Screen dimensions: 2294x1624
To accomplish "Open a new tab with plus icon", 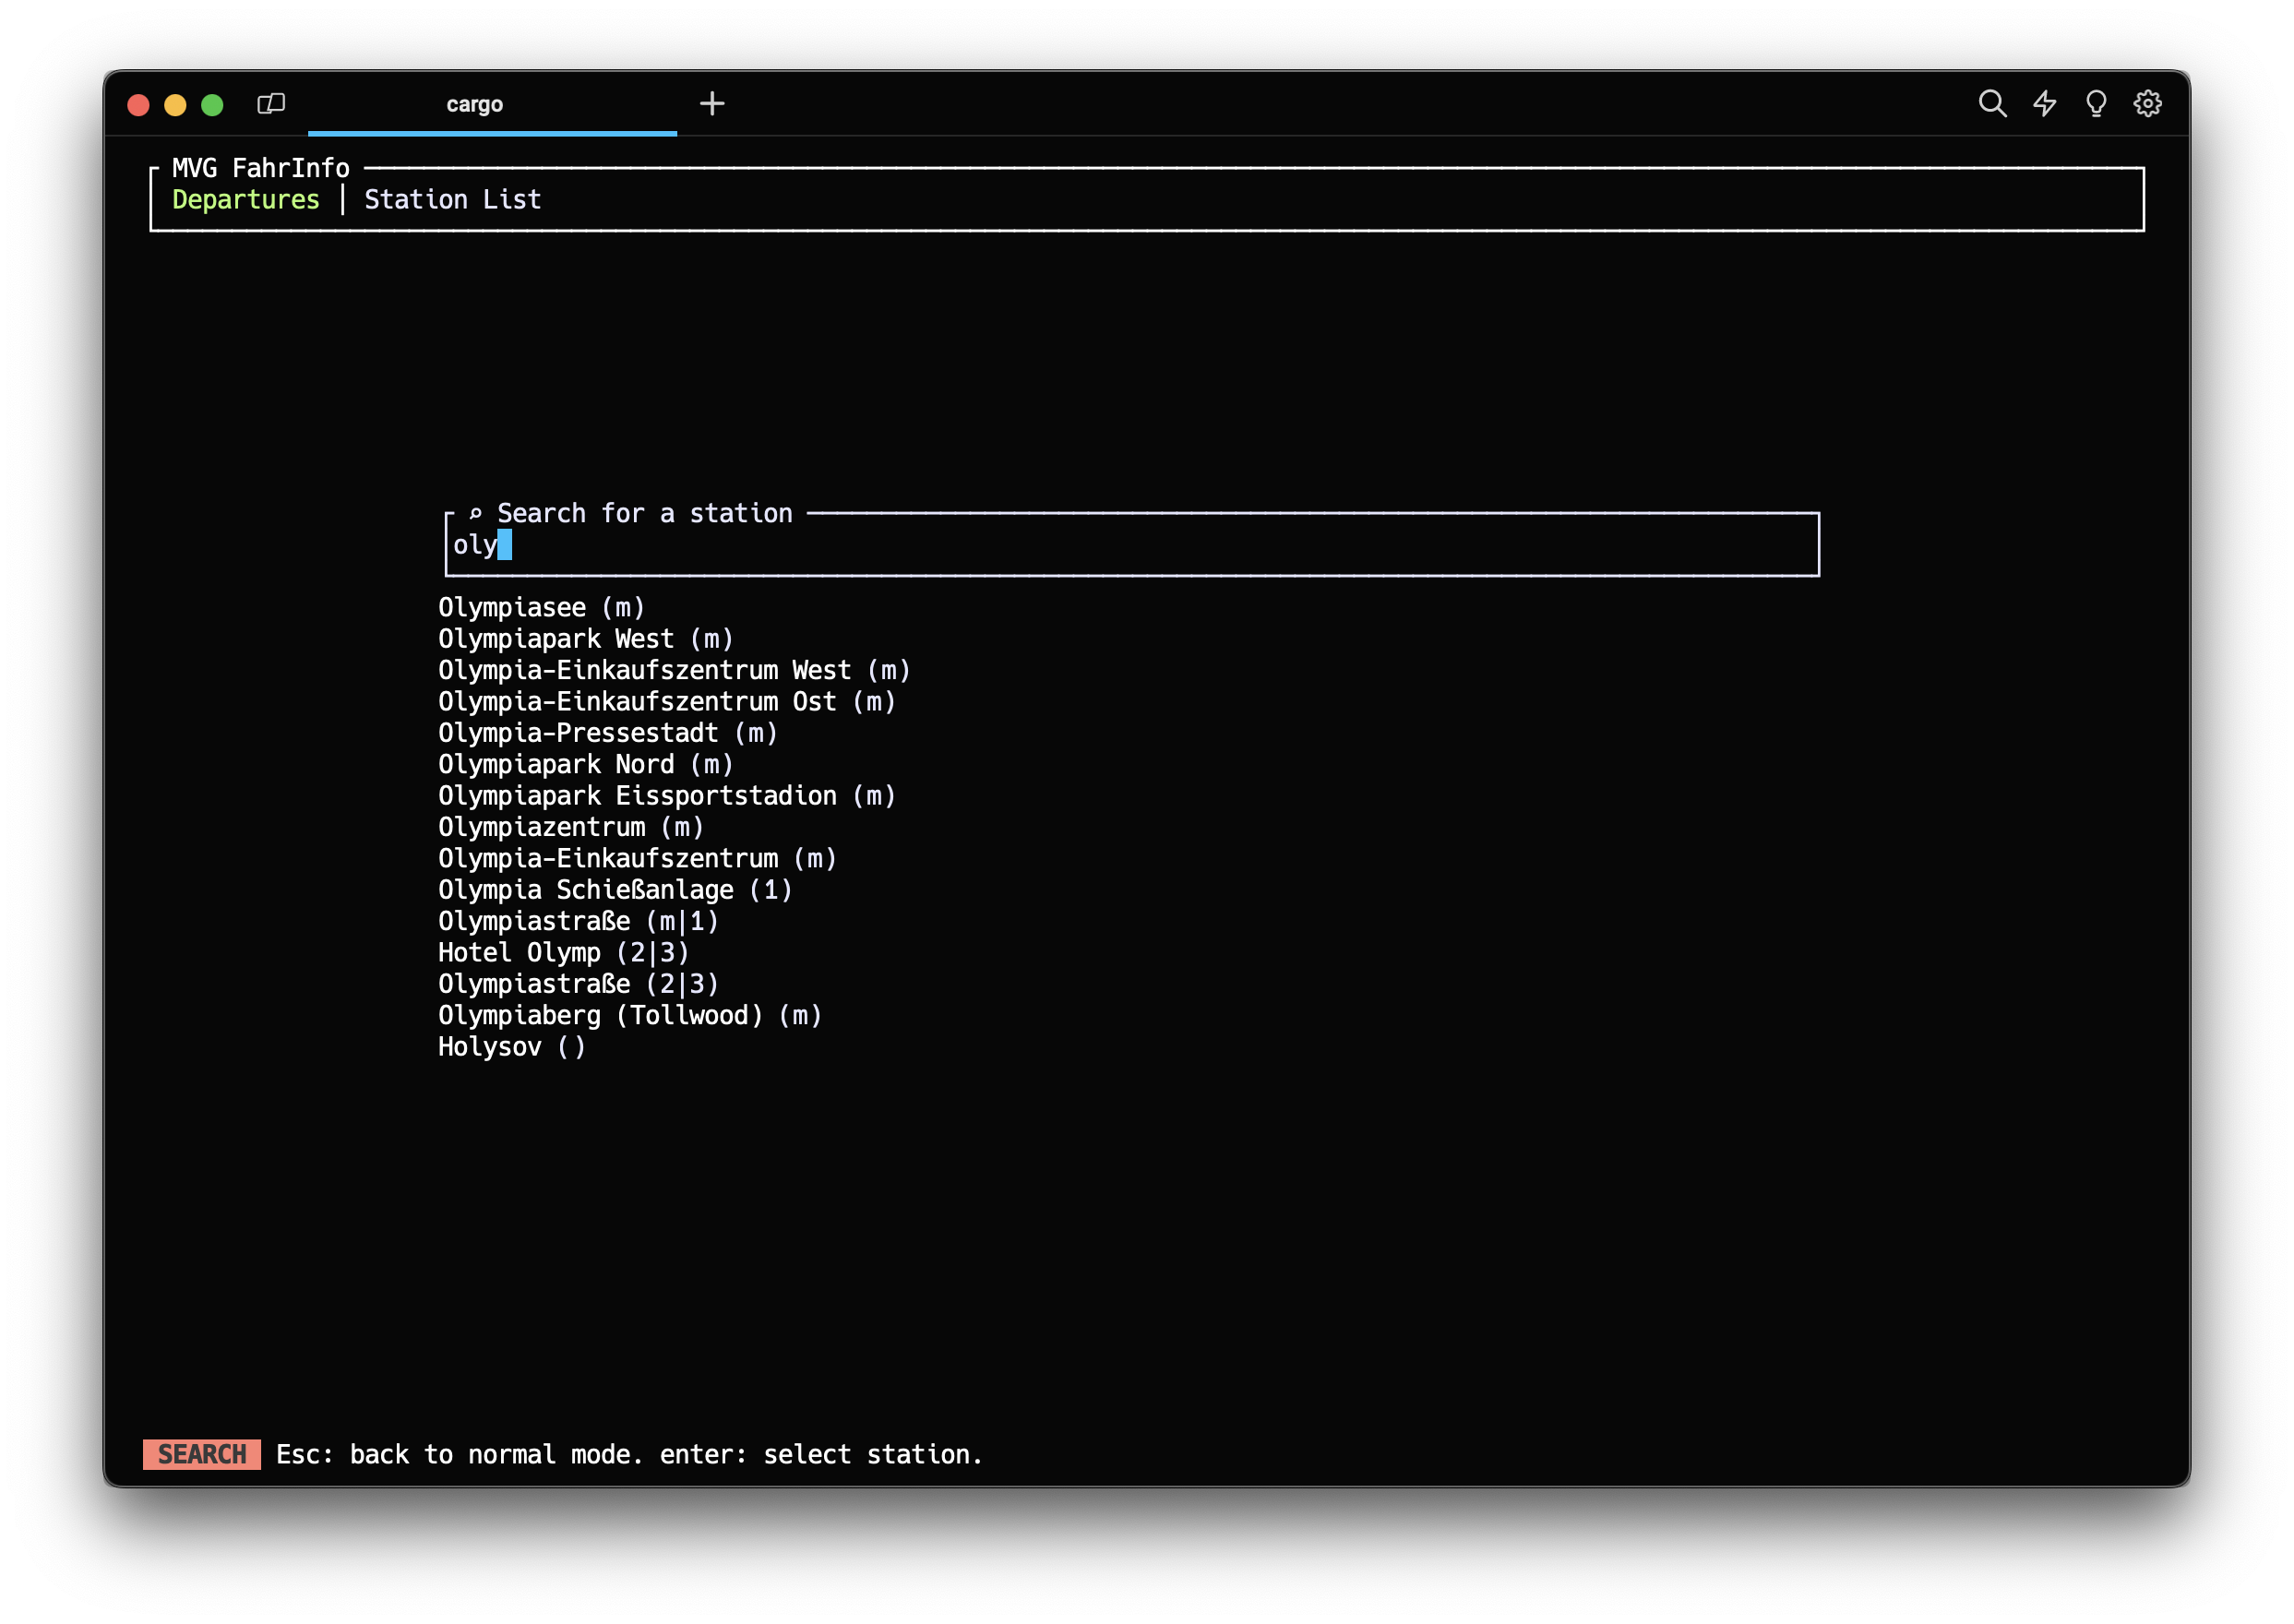I will point(711,104).
